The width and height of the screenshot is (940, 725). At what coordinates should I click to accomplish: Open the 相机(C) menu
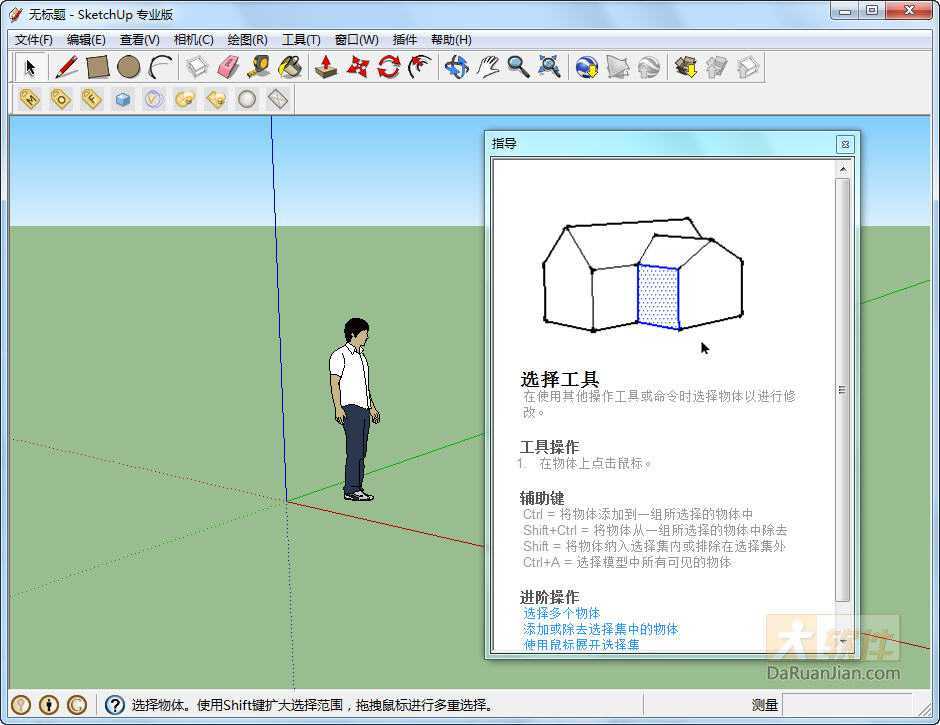tap(194, 40)
